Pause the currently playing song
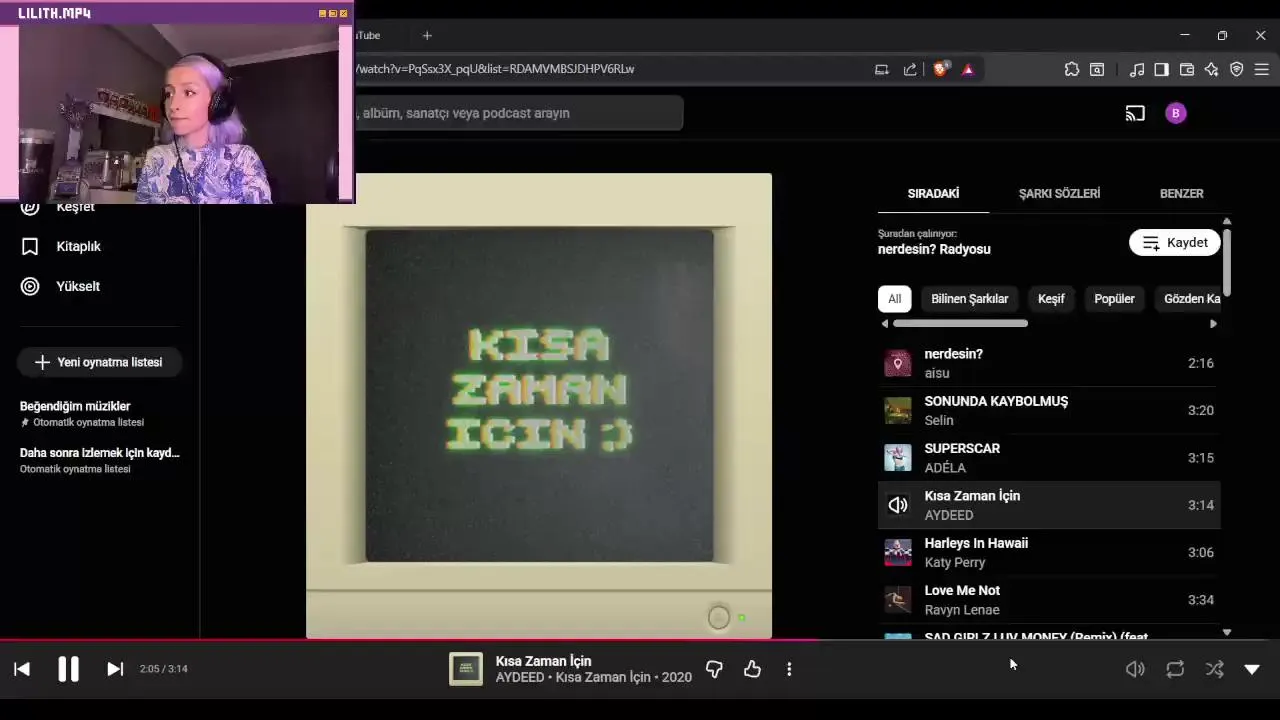Viewport: 1280px width, 720px height. tap(68, 669)
